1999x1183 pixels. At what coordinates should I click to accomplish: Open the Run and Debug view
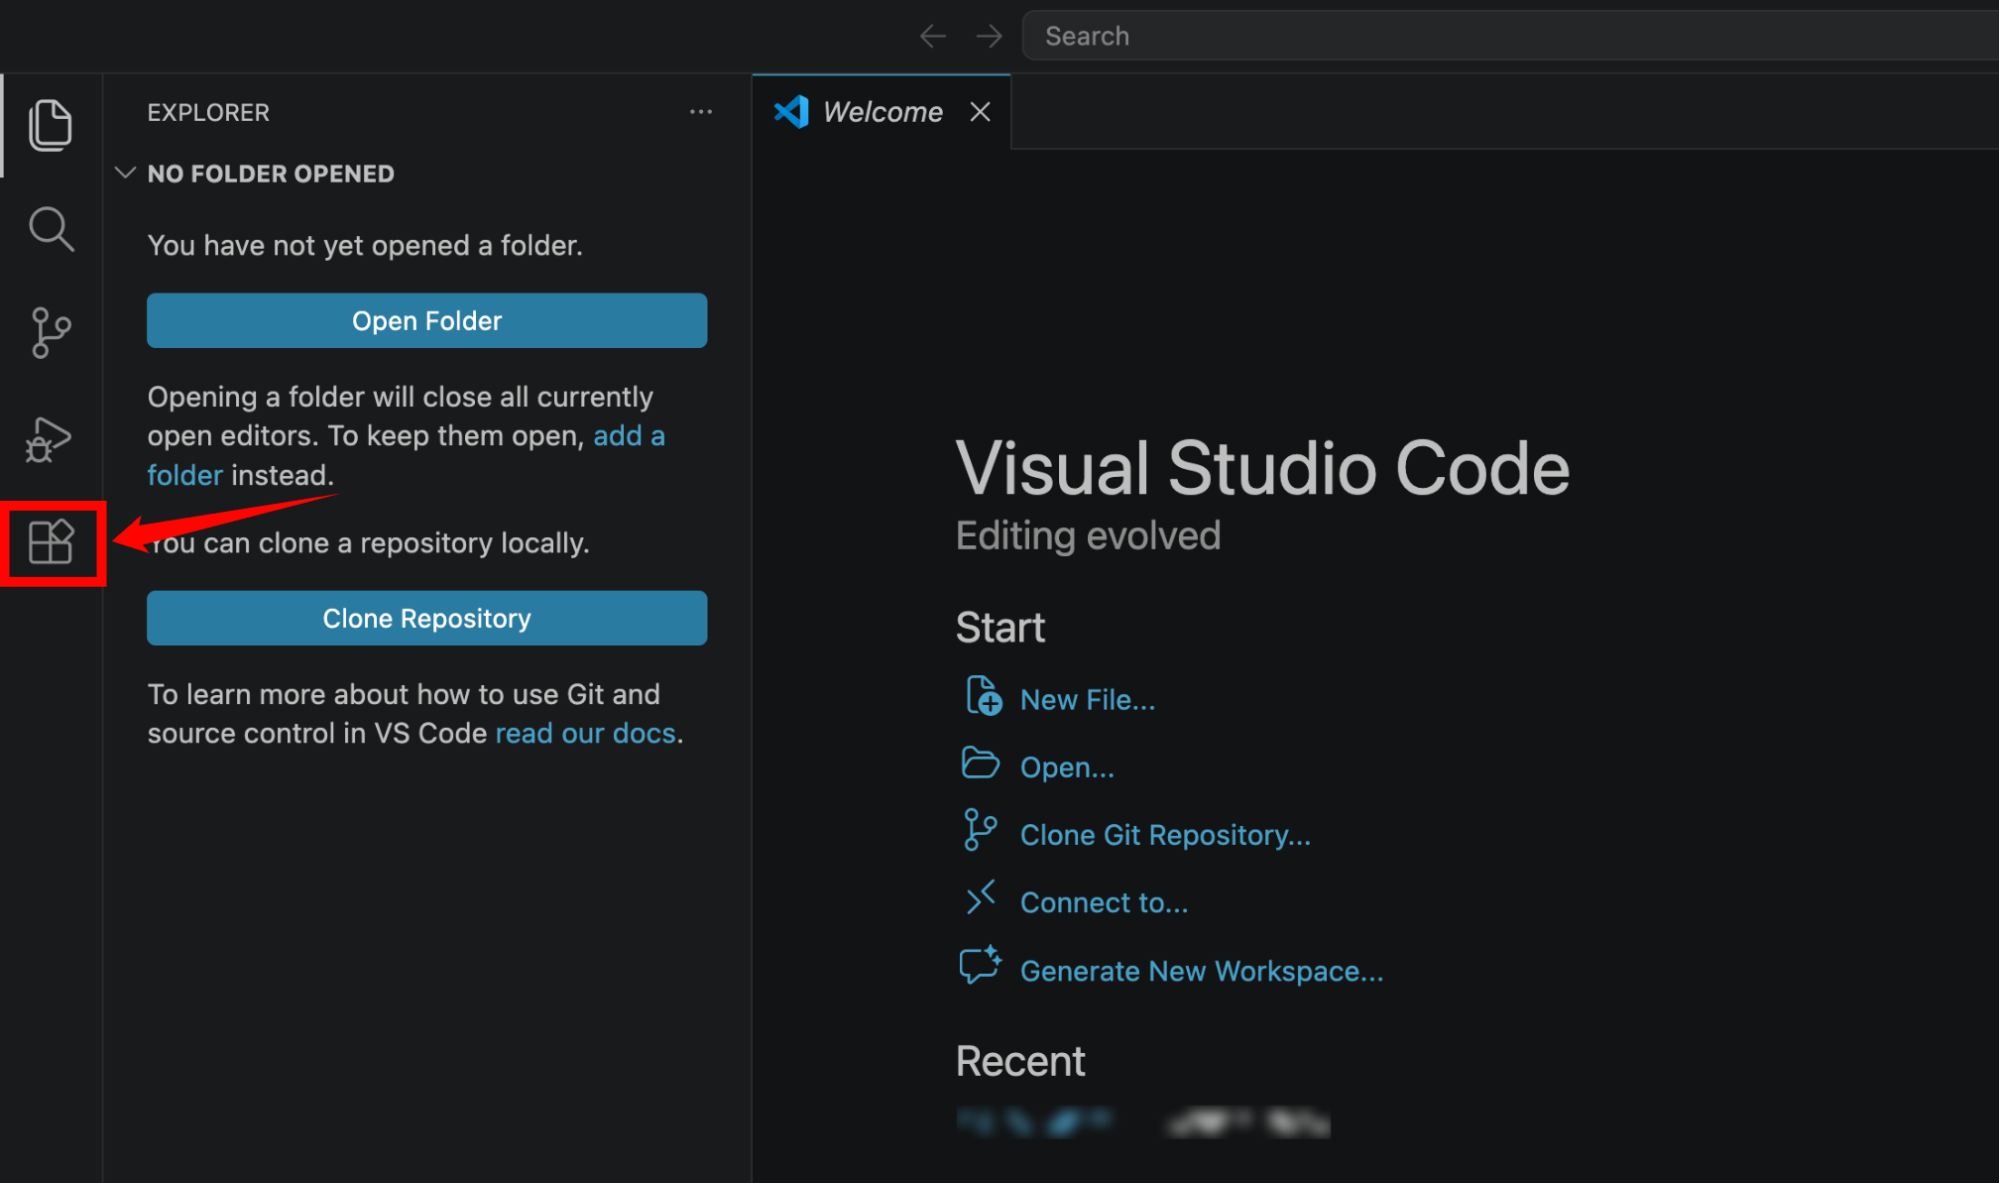49,440
